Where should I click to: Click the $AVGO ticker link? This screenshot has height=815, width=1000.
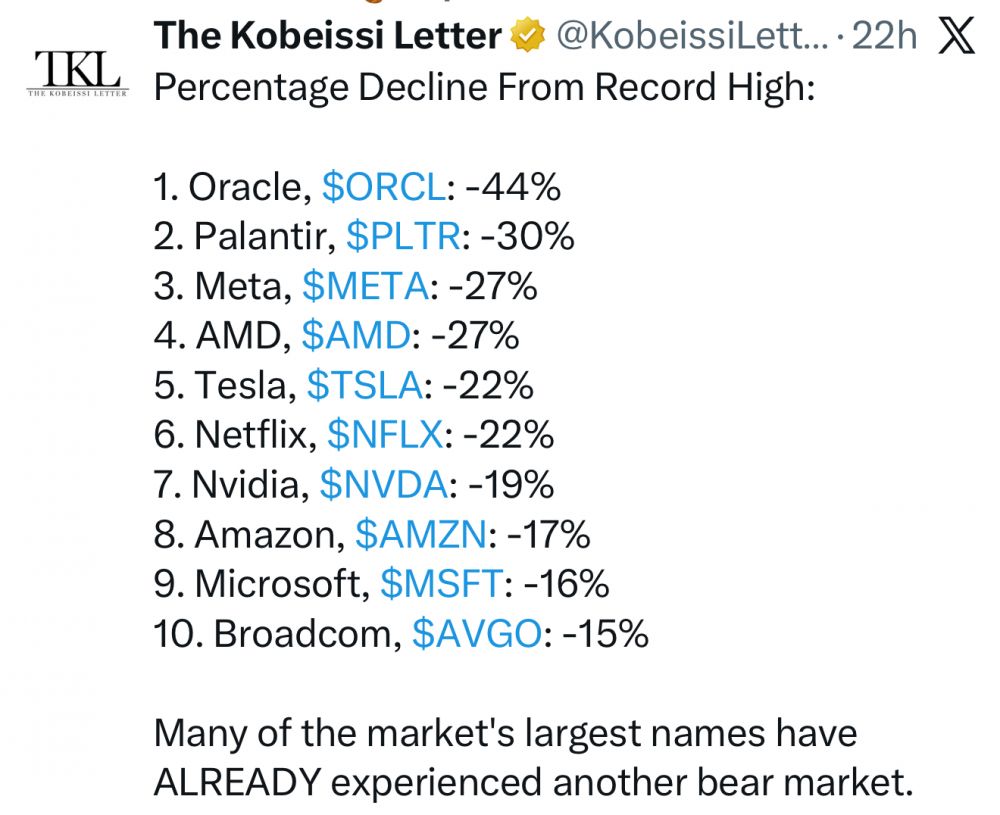475,634
